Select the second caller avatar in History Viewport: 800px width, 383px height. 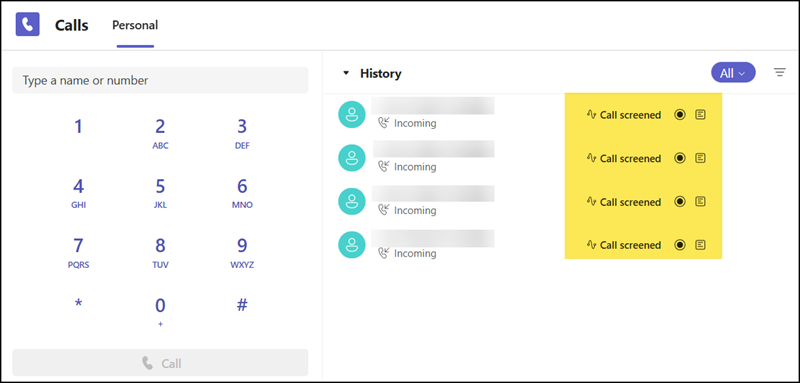tap(352, 158)
